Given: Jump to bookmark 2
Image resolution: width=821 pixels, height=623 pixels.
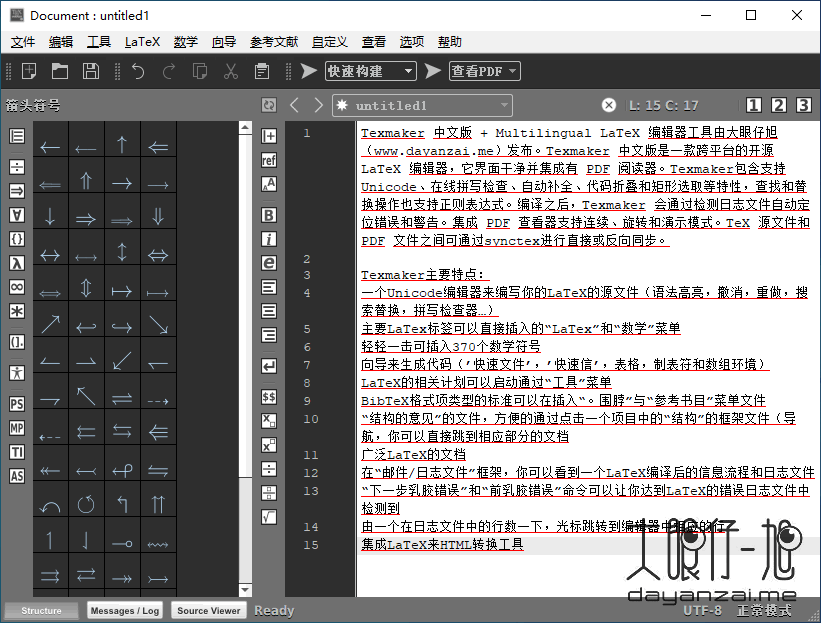Looking at the screenshot, I should (779, 105).
